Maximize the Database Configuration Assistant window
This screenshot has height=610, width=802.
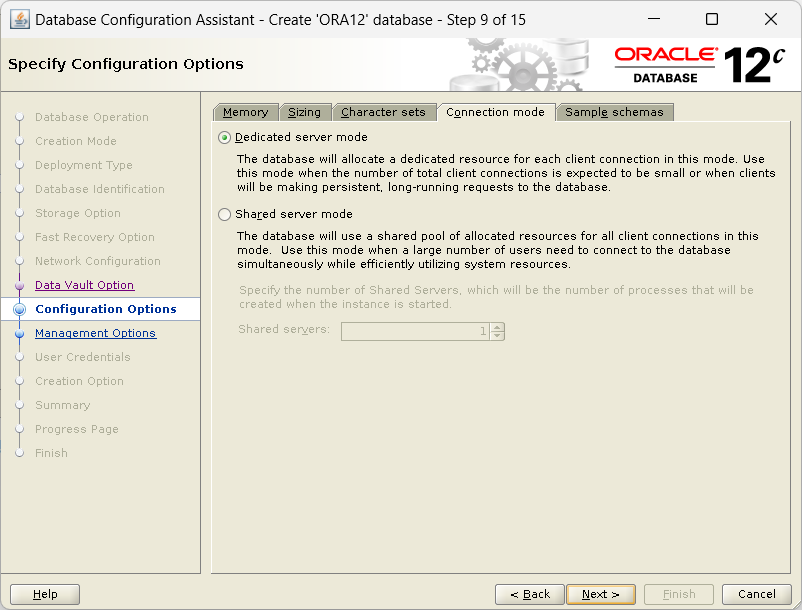pos(711,19)
